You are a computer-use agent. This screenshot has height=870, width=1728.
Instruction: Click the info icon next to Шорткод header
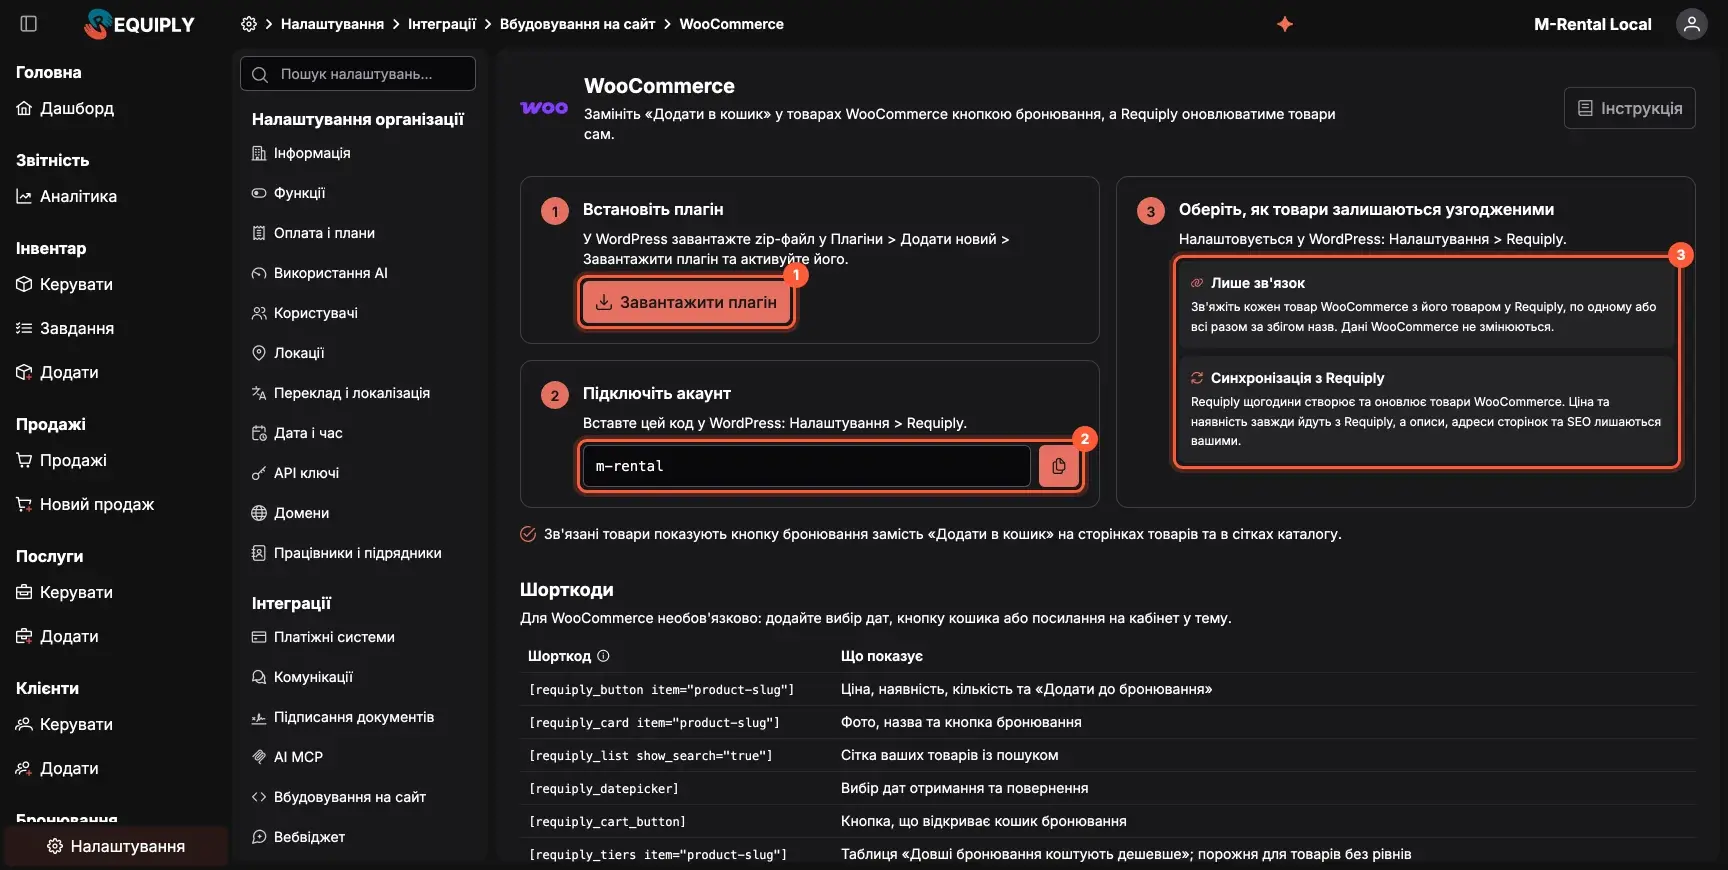[603, 656]
